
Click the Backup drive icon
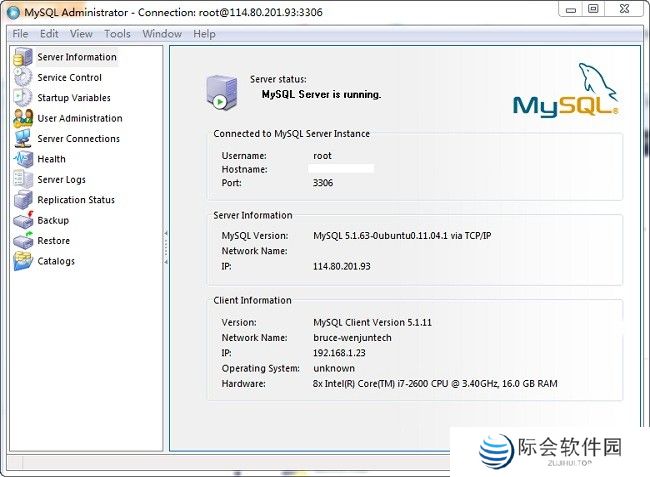(23, 220)
